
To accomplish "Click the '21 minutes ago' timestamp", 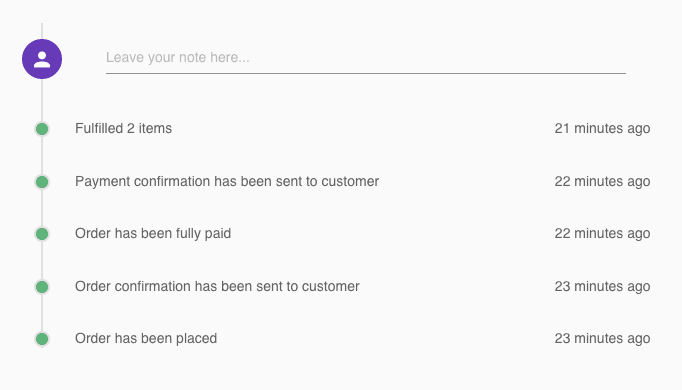I will coord(602,128).
